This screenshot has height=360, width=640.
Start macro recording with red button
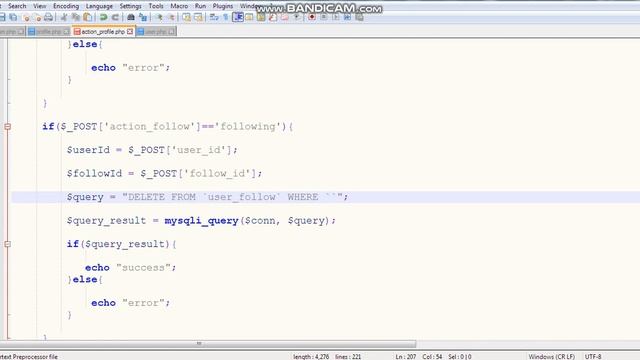coord(311,17)
